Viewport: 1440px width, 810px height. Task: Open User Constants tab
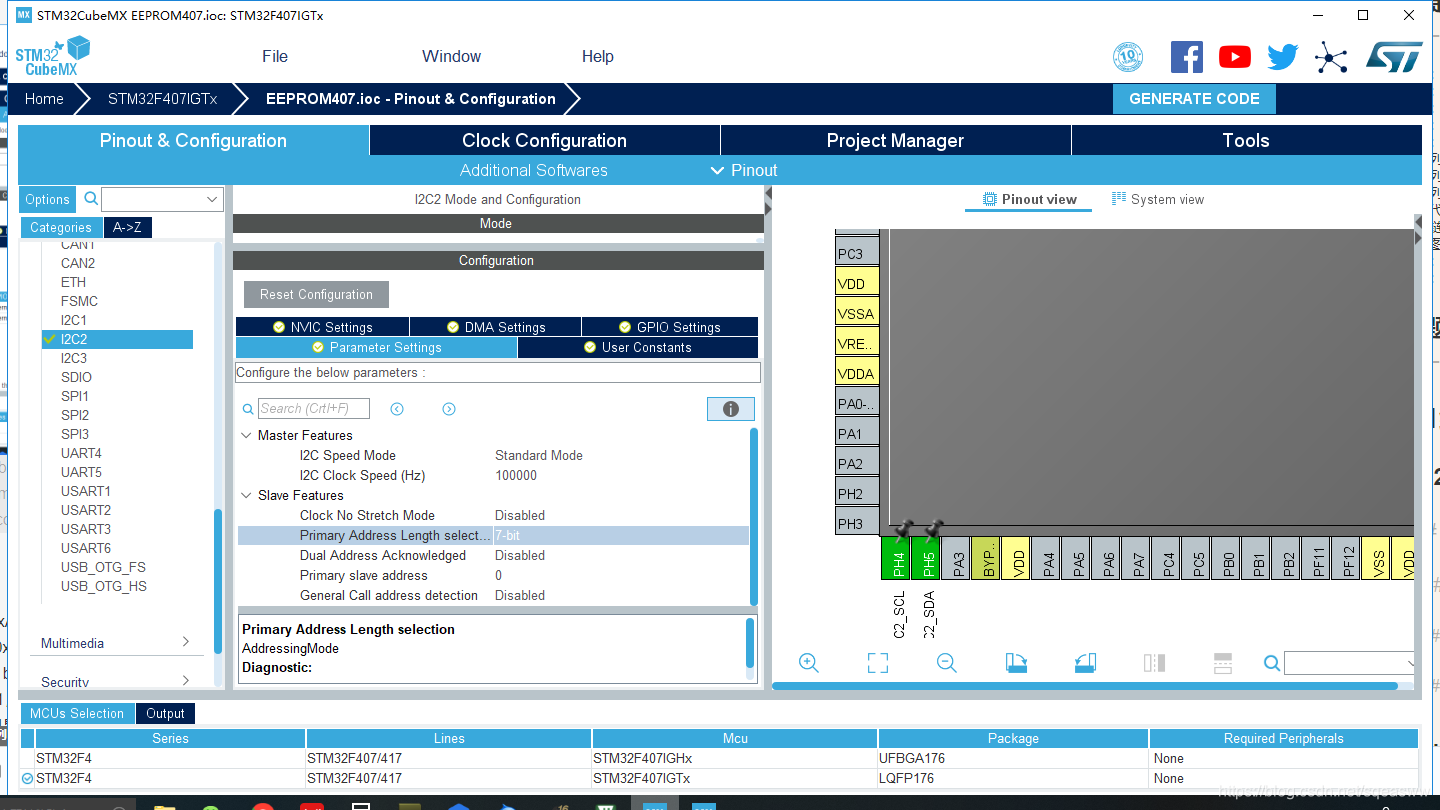point(638,347)
